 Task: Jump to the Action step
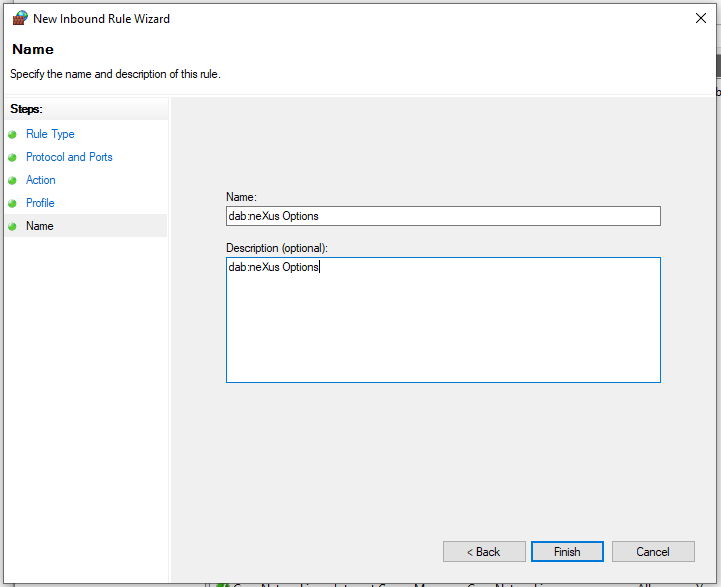[x=41, y=180]
